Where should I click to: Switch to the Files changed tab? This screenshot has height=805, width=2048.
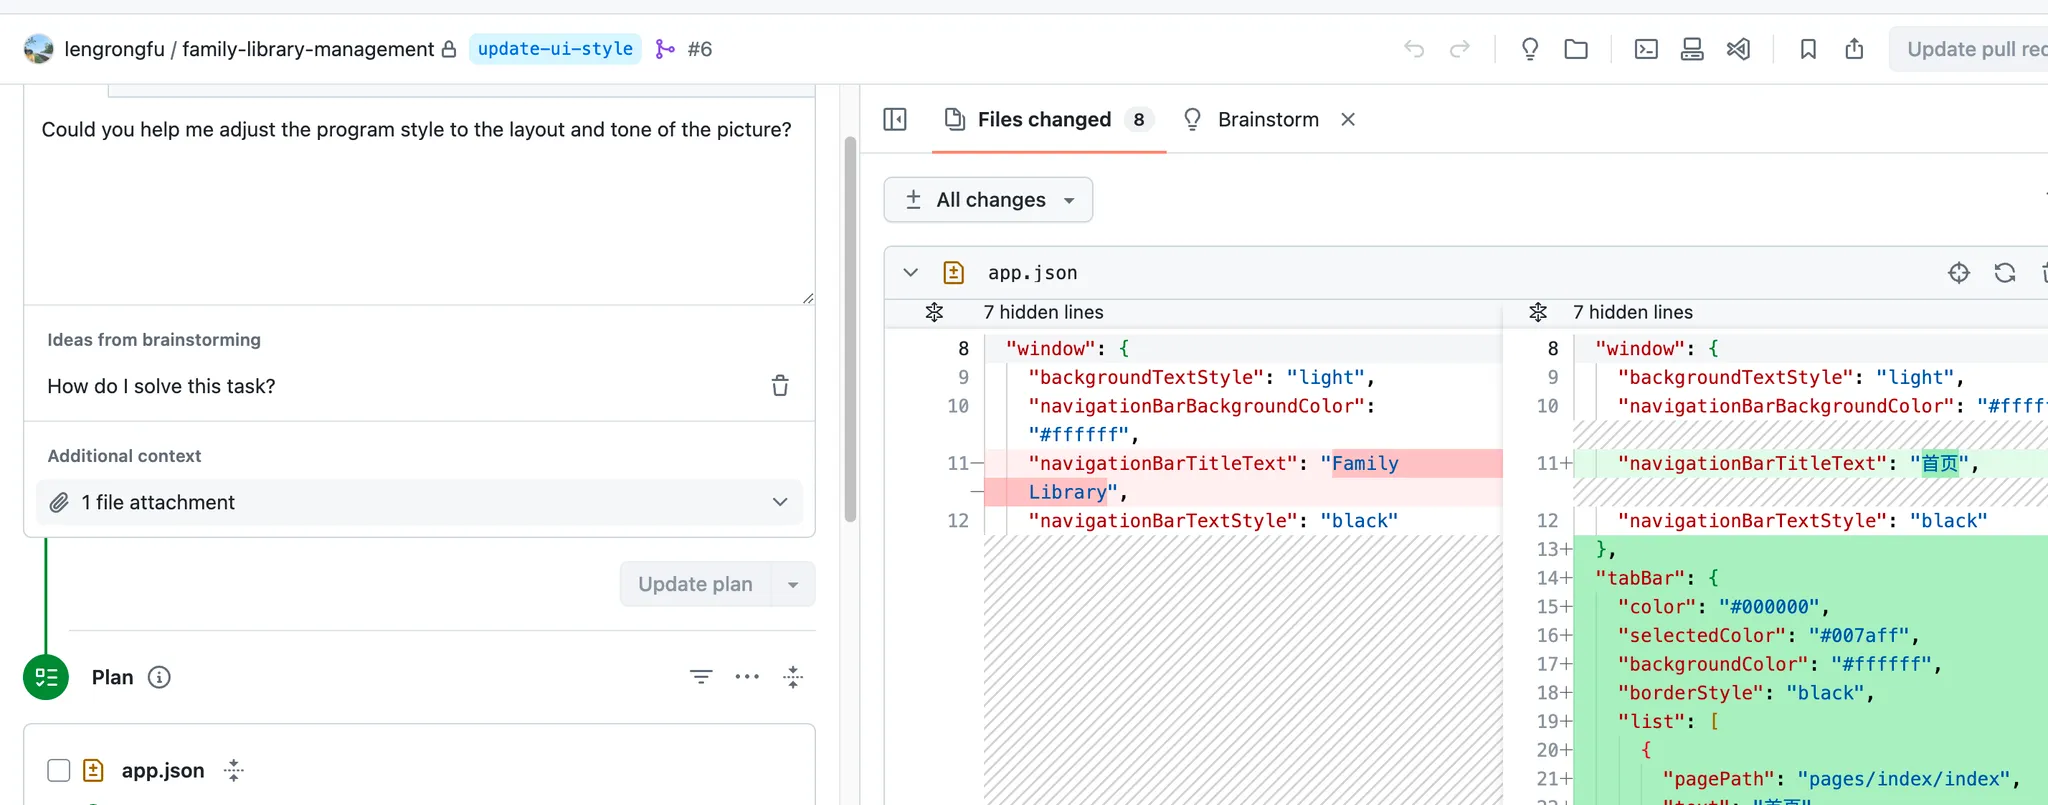(x=1048, y=120)
